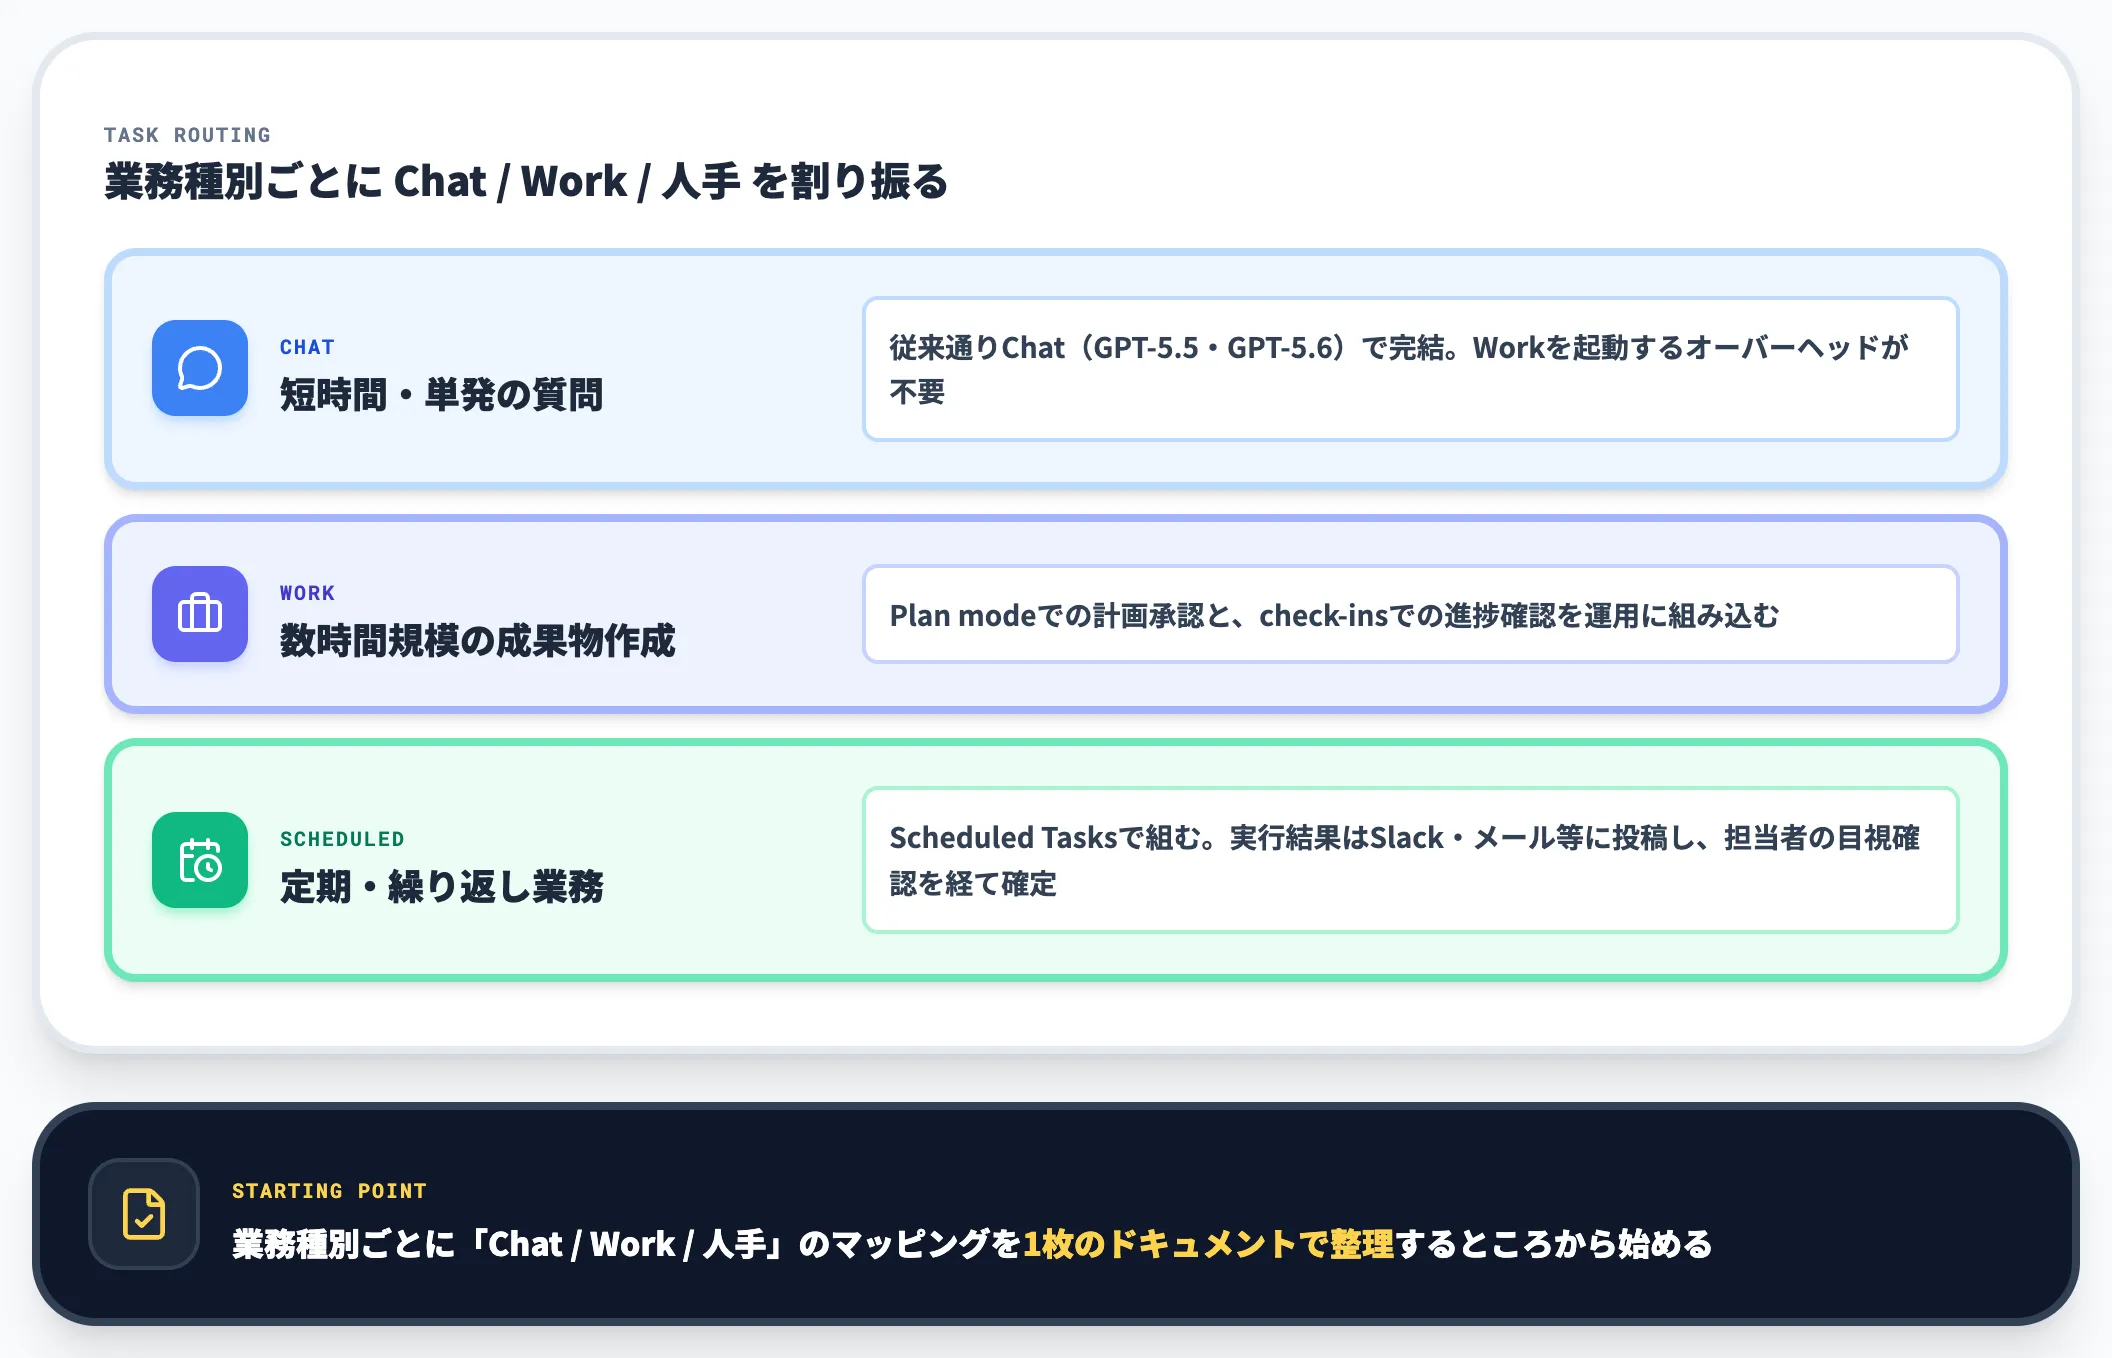
Task: Click the green SCHEDULED label
Action: [342, 839]
